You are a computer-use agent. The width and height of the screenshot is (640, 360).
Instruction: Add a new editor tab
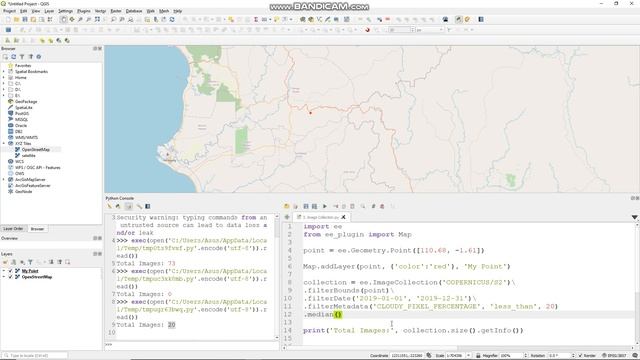coord(287,217)
